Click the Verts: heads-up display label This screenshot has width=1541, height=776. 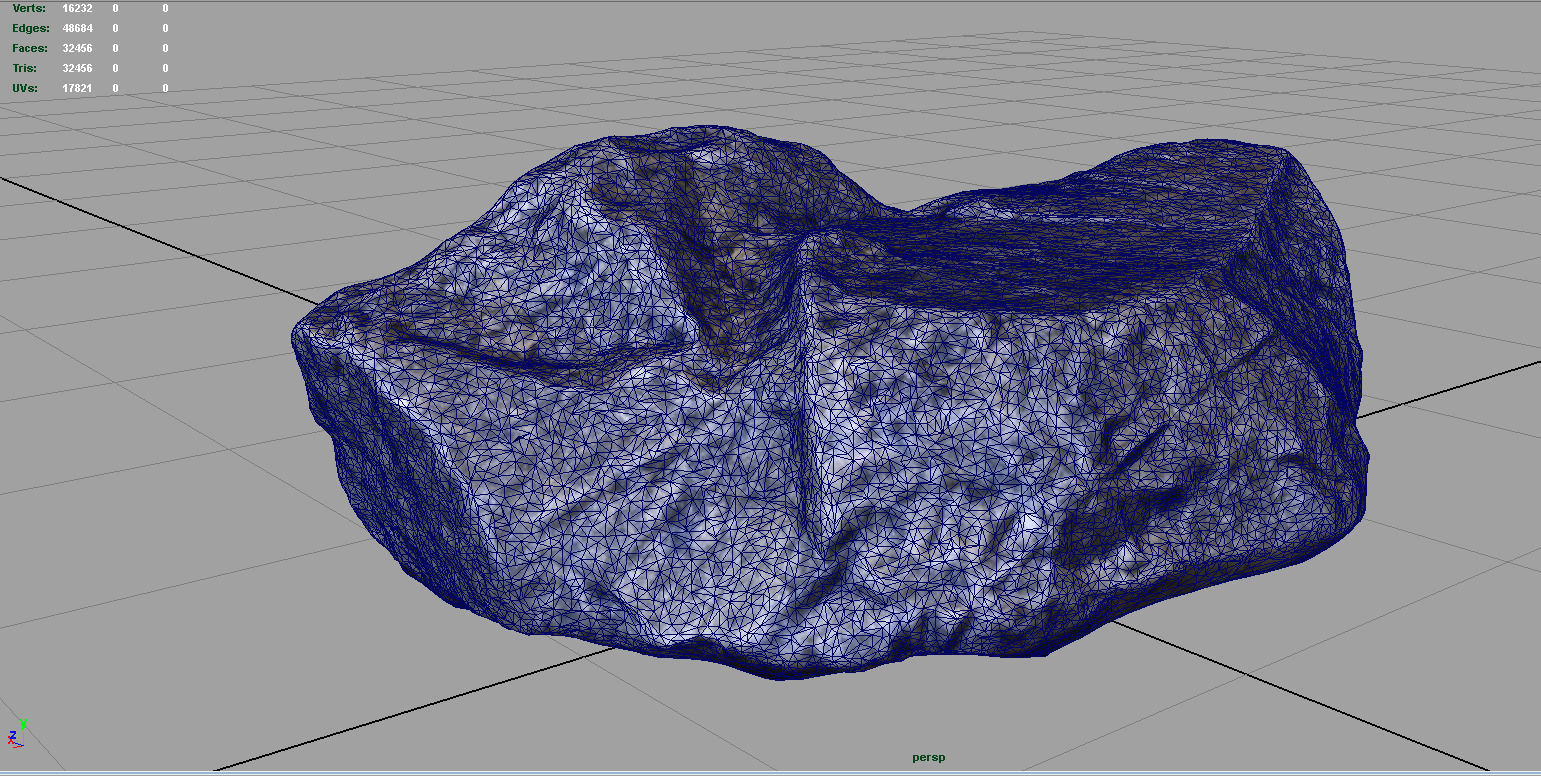tap(28, 8)
